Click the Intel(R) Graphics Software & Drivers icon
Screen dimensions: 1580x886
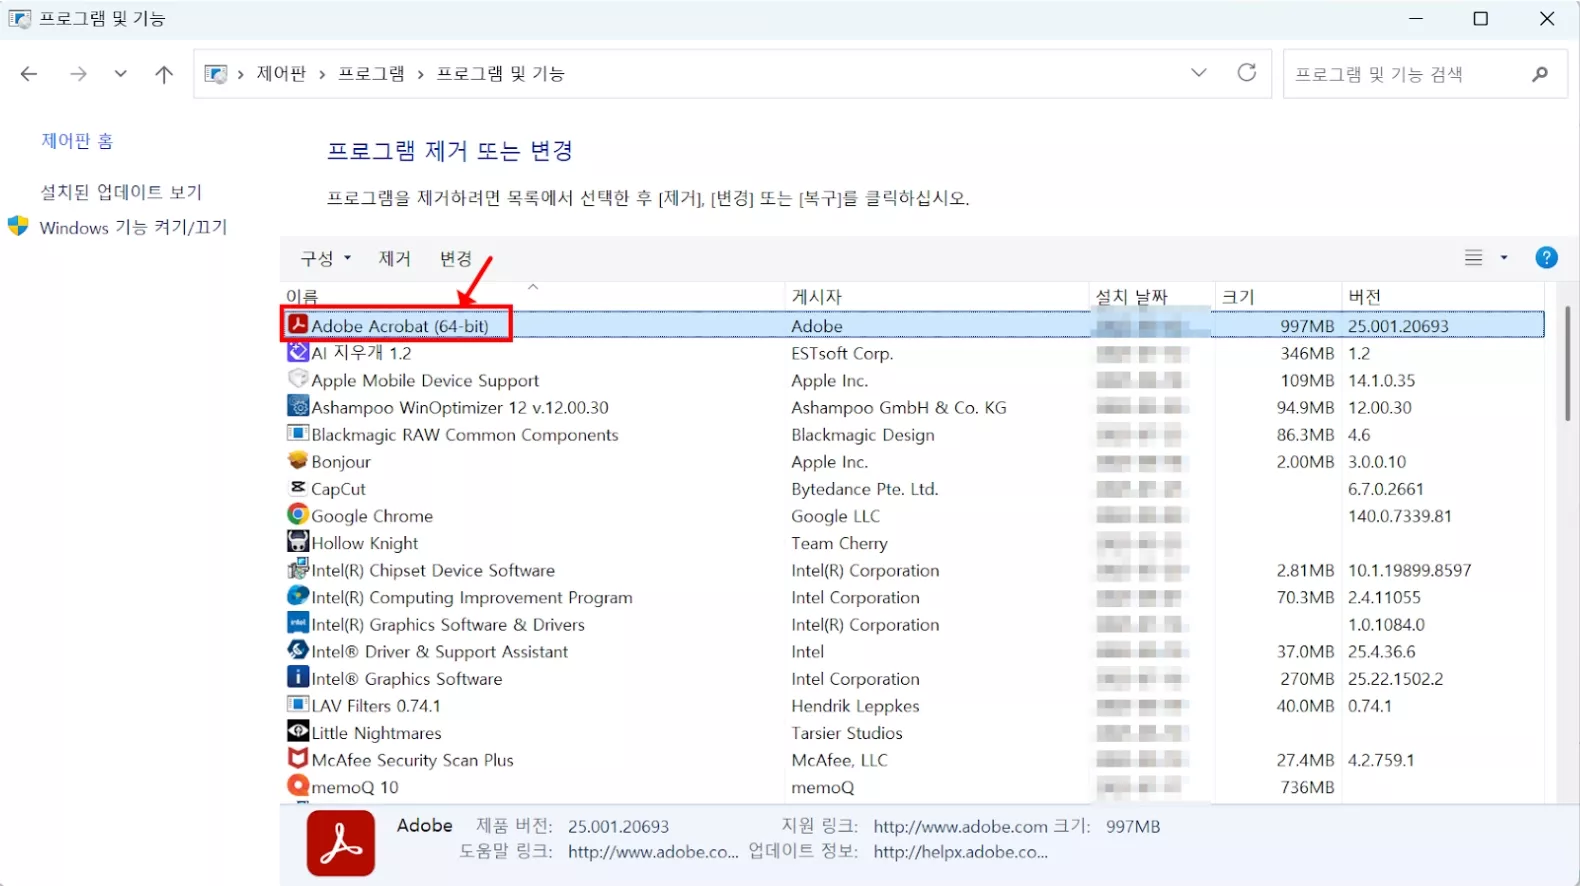297,623
